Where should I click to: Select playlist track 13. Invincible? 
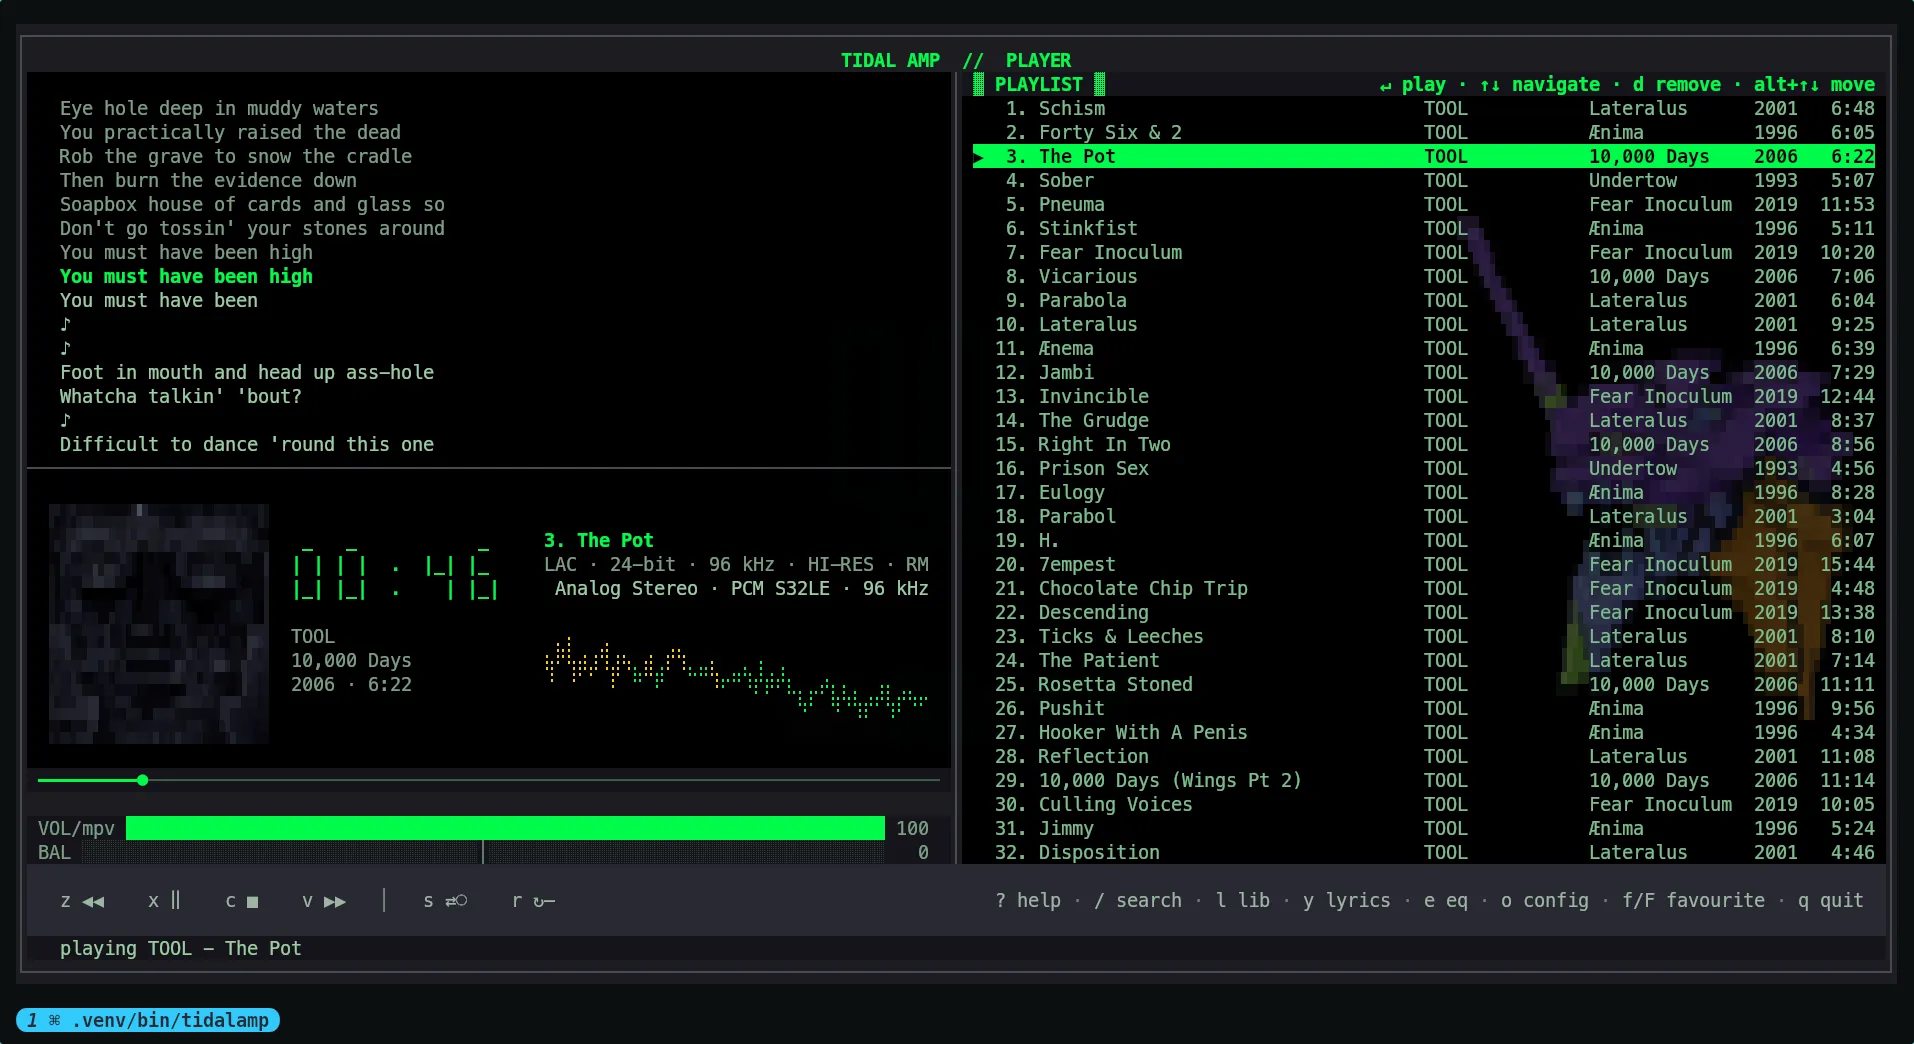click(x=1424, y=397)
